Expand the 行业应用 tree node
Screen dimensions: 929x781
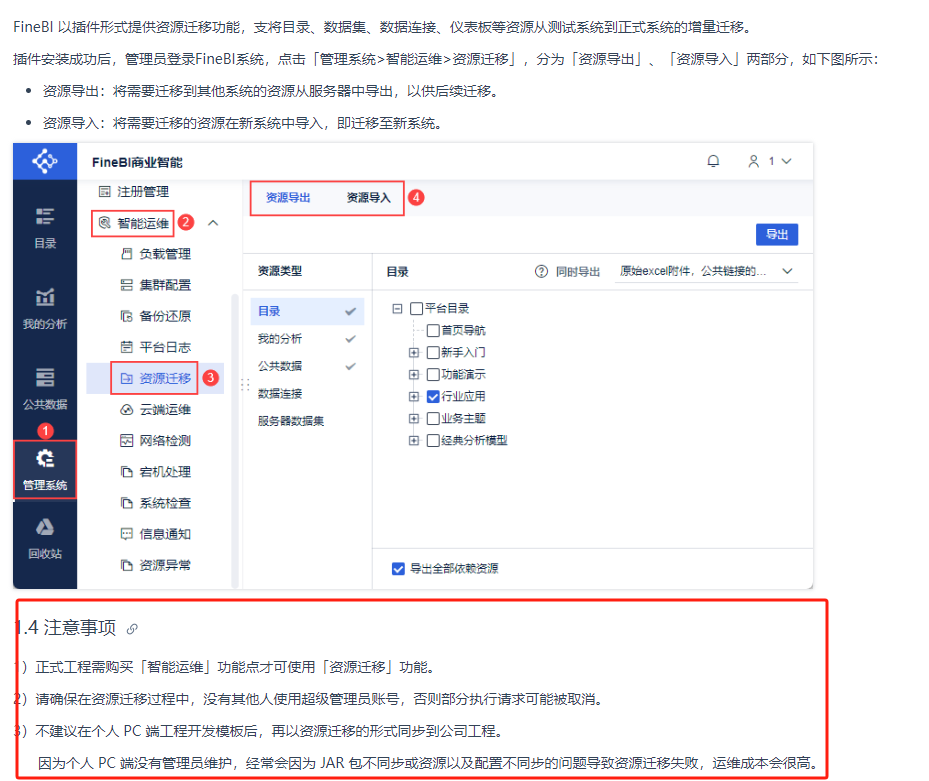coord(414,396)
